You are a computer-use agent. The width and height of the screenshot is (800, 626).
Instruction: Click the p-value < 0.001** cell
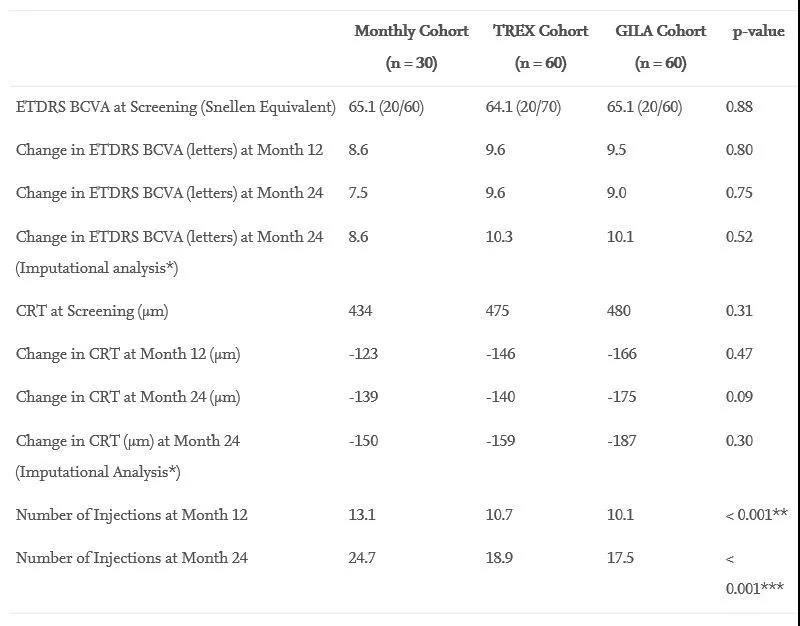[x=756, y=515]
